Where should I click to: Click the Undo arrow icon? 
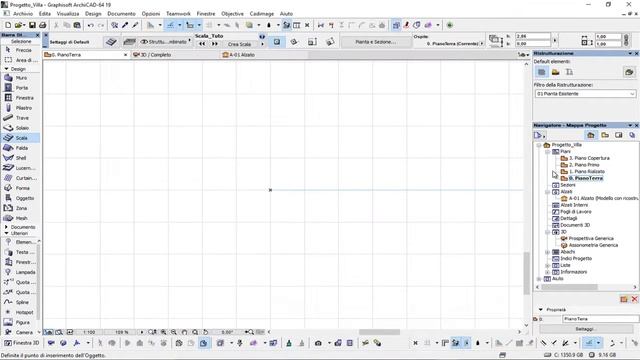[x=91, y=25]
